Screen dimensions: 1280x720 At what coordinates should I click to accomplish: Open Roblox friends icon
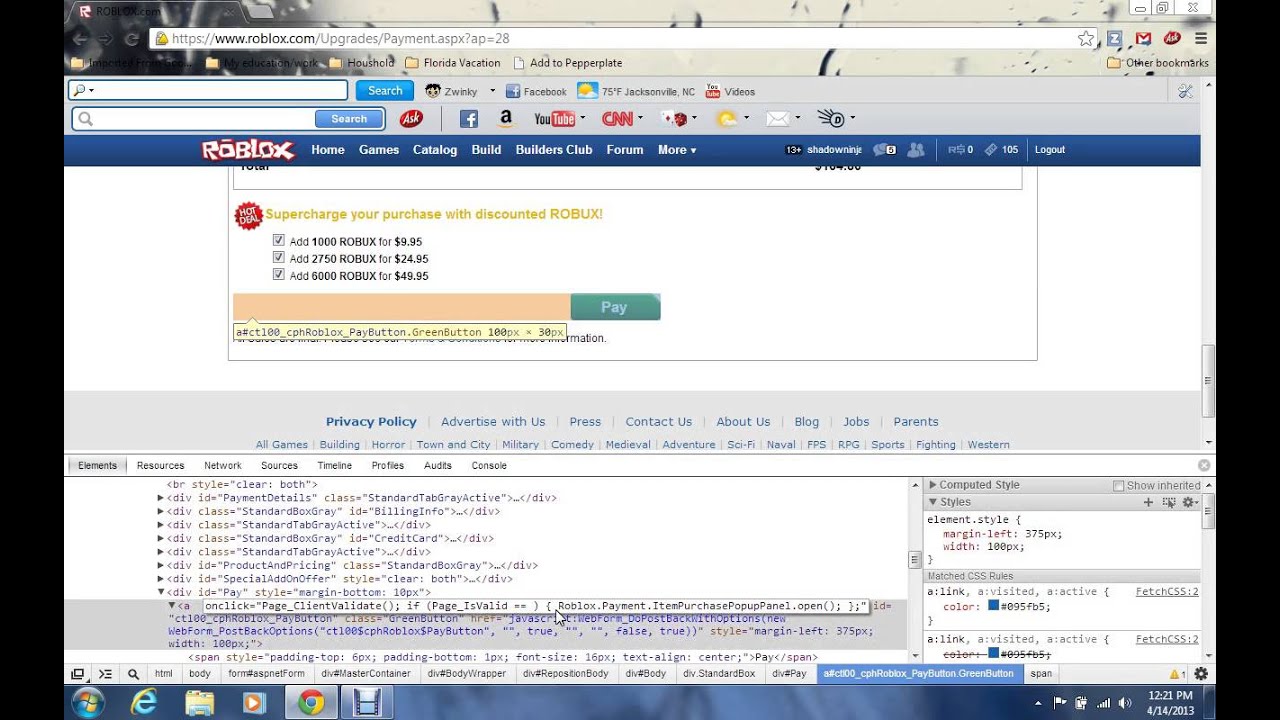pyautogui.click(x=916, y=150)
